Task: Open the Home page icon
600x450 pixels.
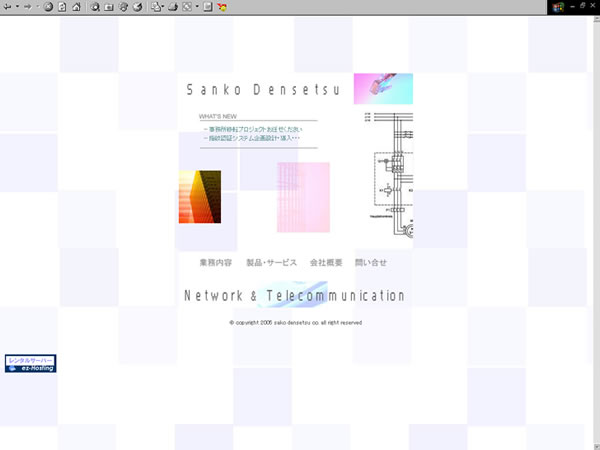Action: coord(77,7)
